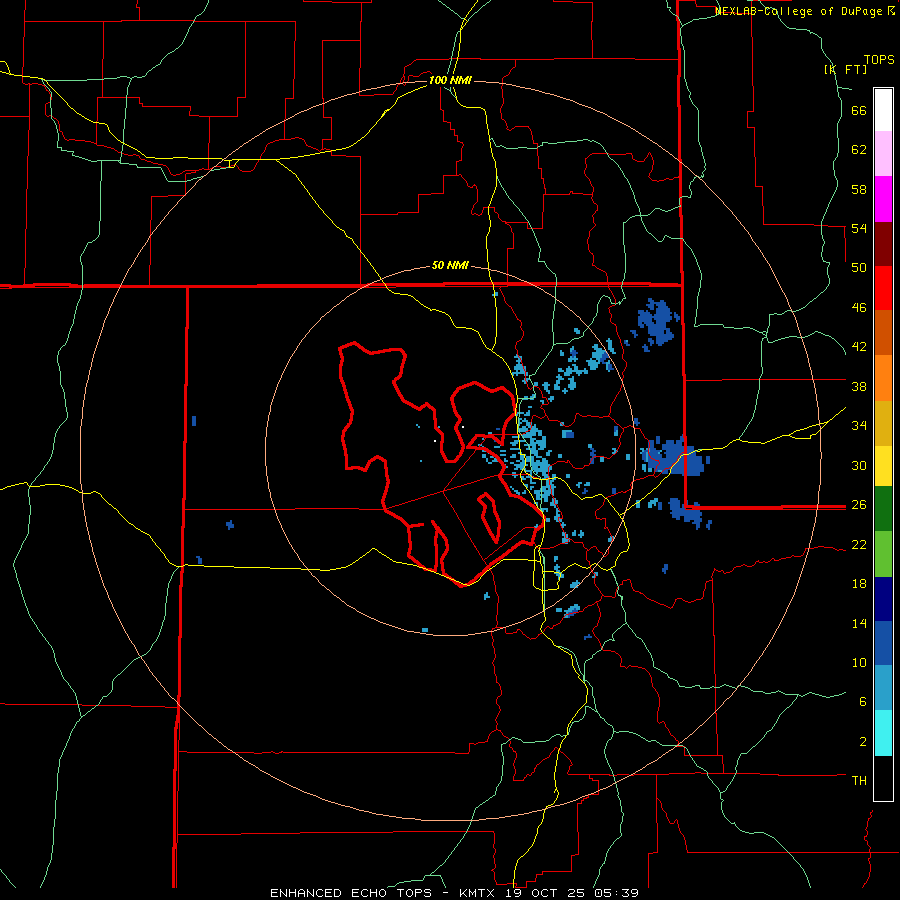Image resolution: width=900 pixels, height=900 pixels.
Task: Click legend value '6'
Action: click(x=863, y=702)
